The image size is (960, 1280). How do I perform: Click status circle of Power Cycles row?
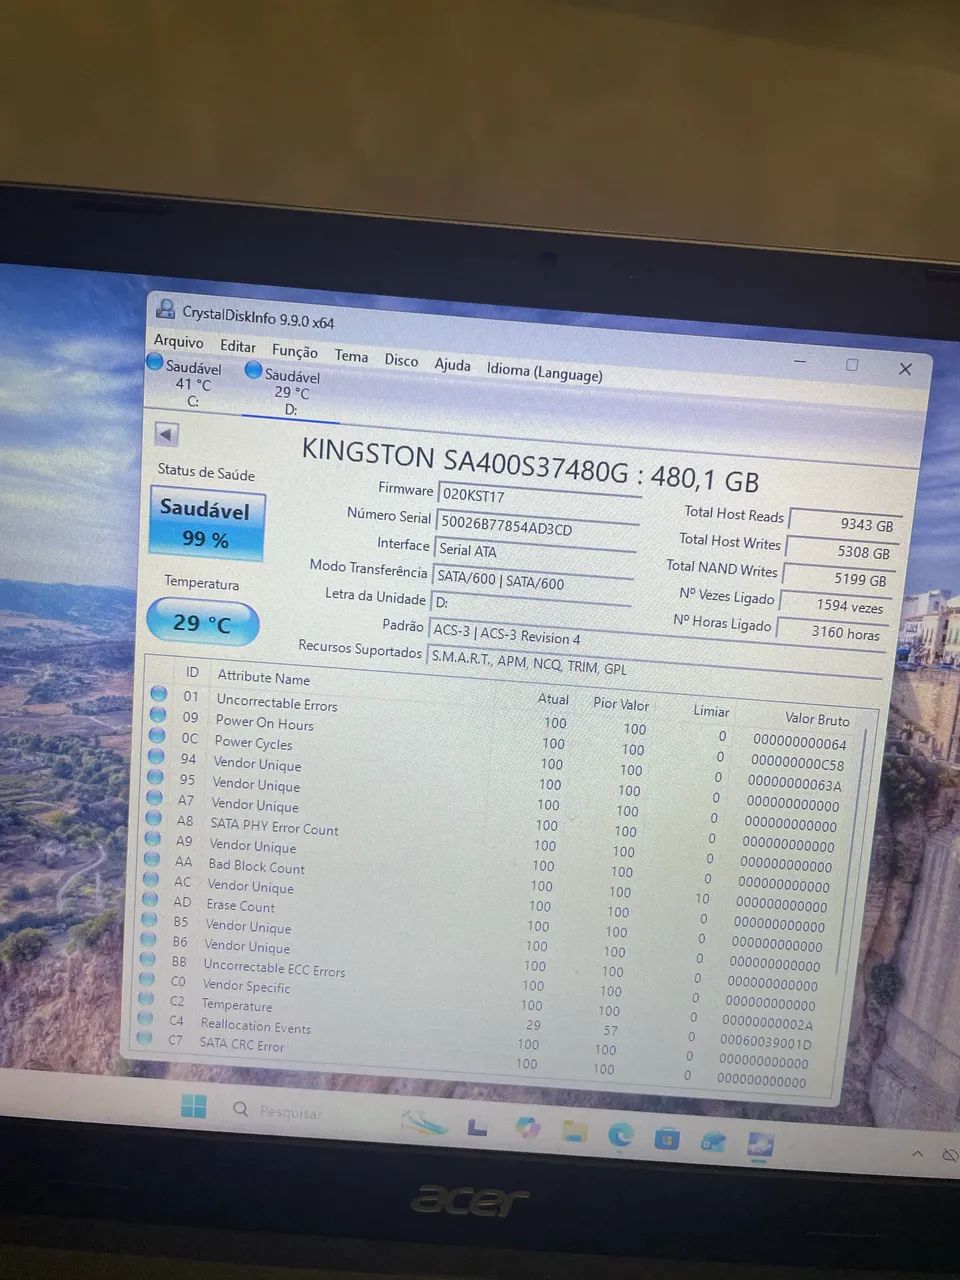(x=157, y=735)
